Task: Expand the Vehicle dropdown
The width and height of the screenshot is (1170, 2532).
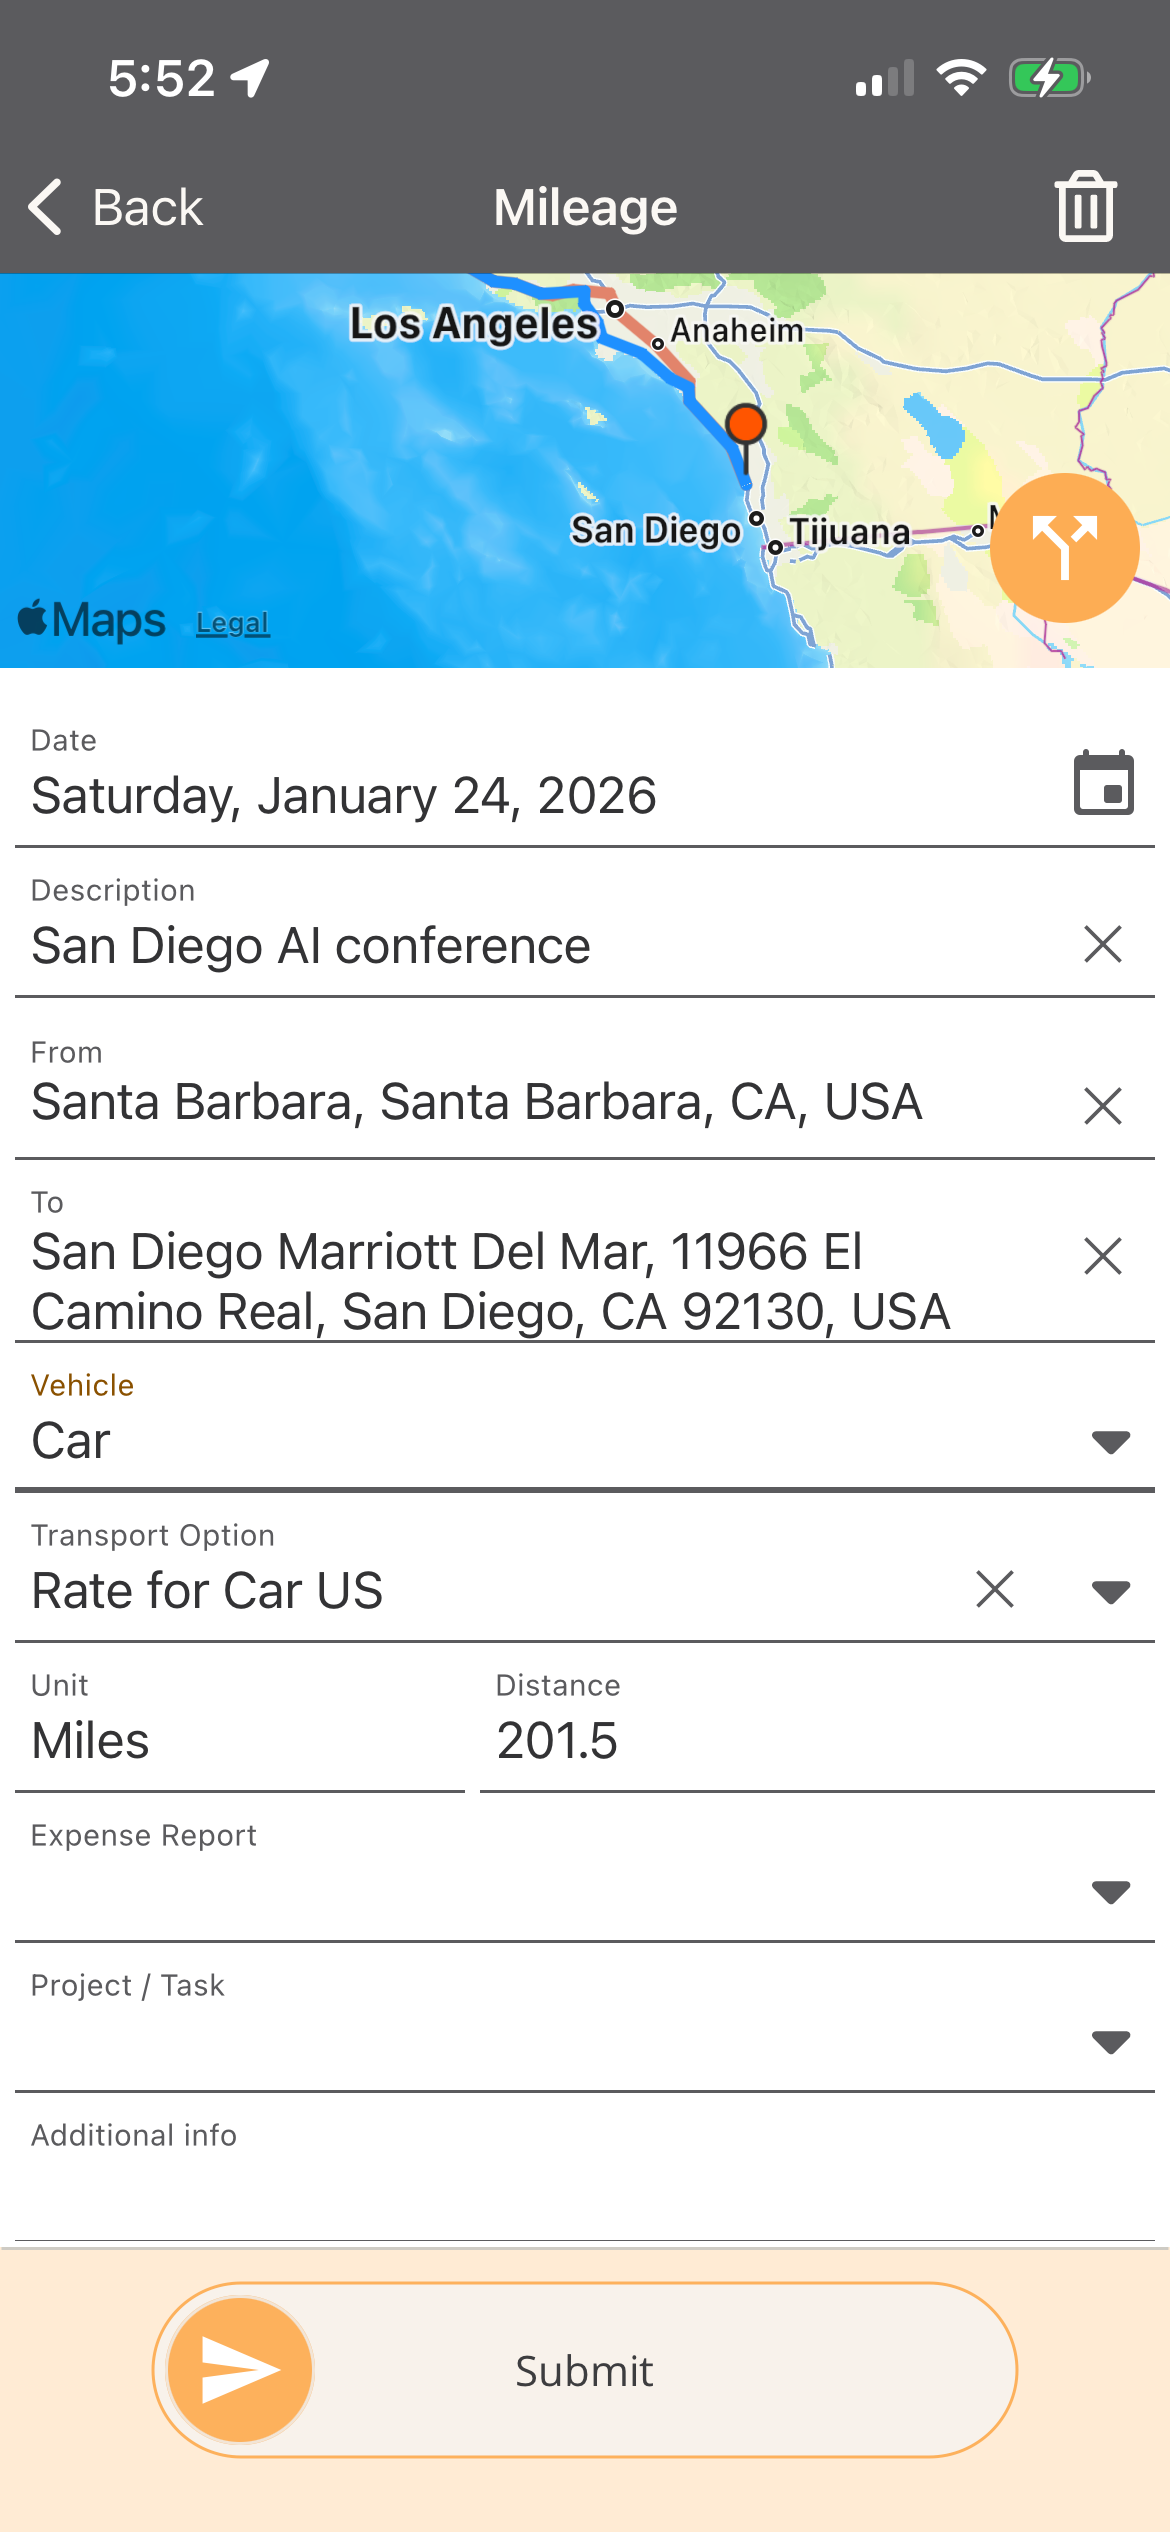Action: (1110, 1441)
